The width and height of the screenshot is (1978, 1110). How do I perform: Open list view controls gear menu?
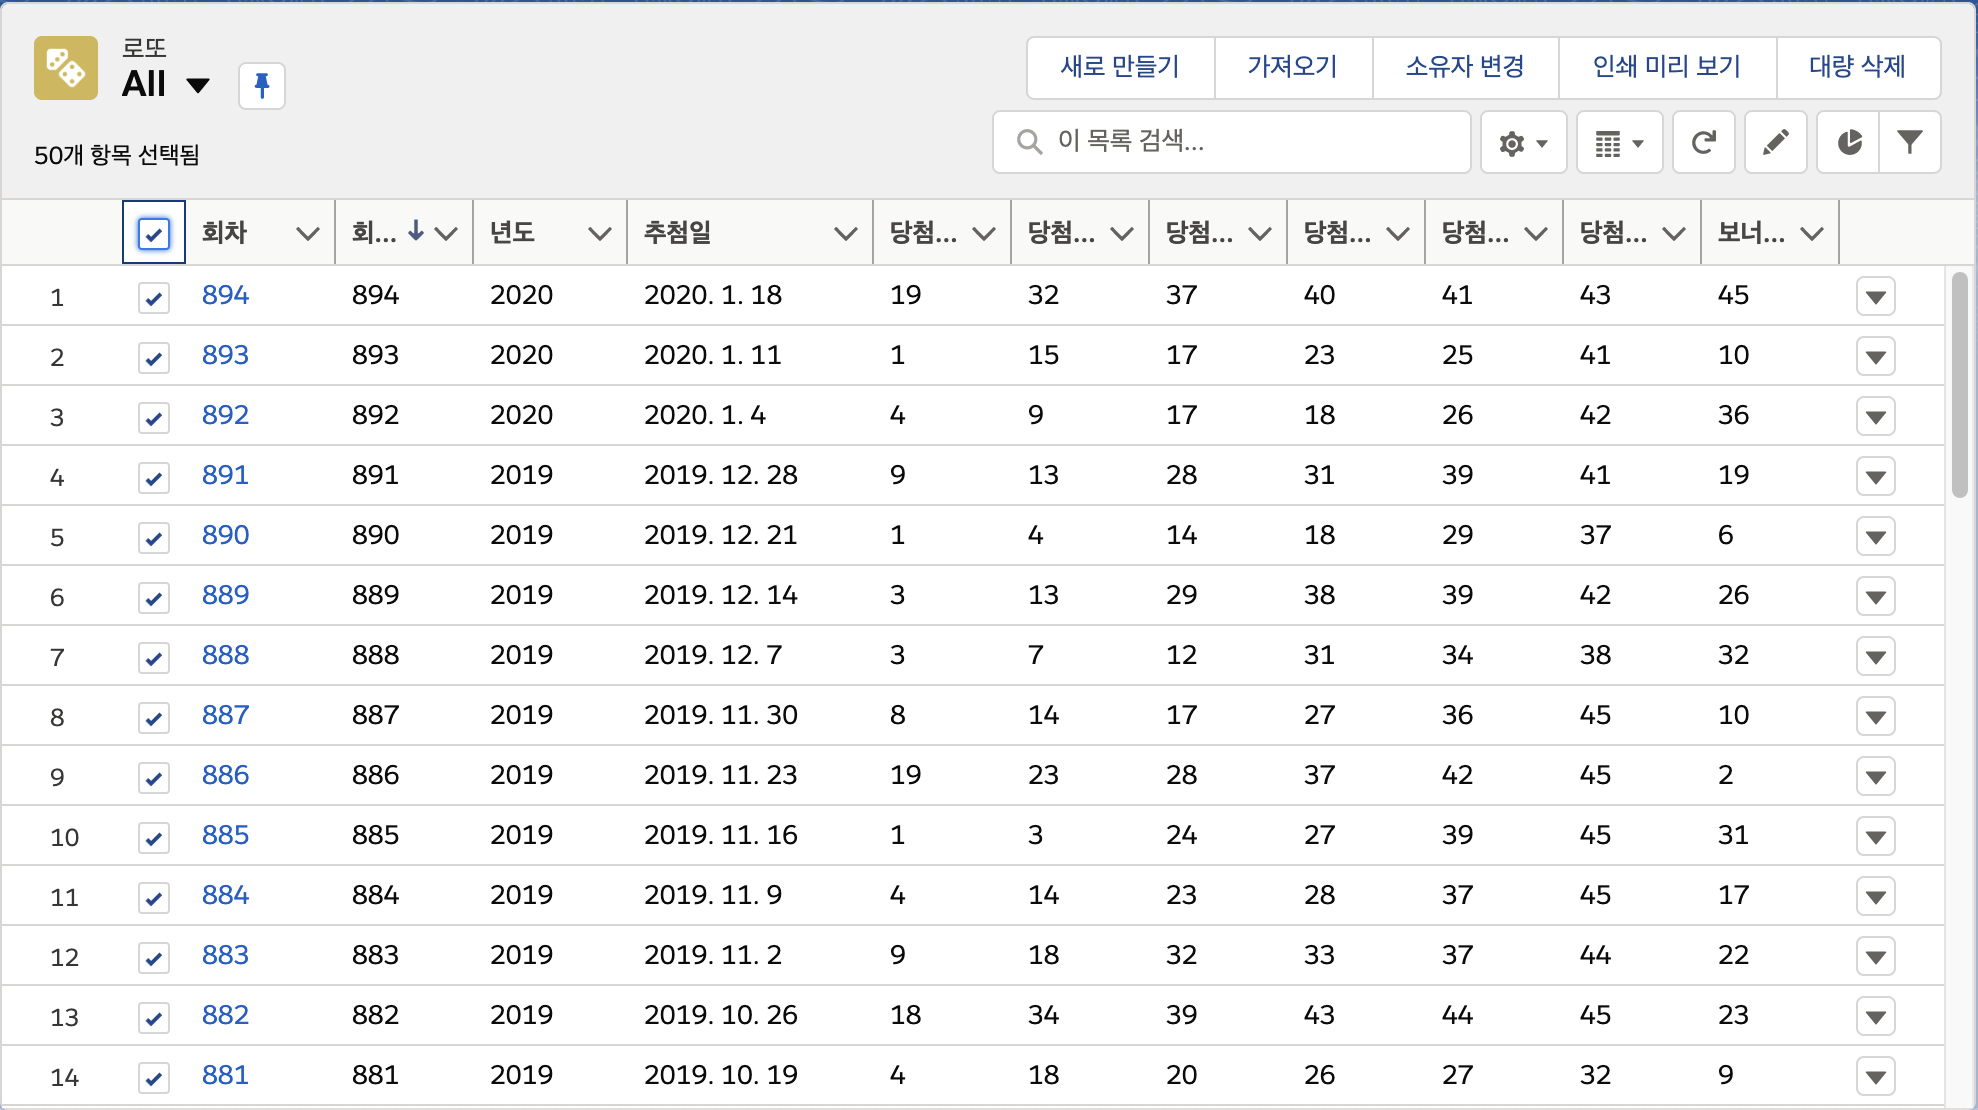coord(1522,143)
